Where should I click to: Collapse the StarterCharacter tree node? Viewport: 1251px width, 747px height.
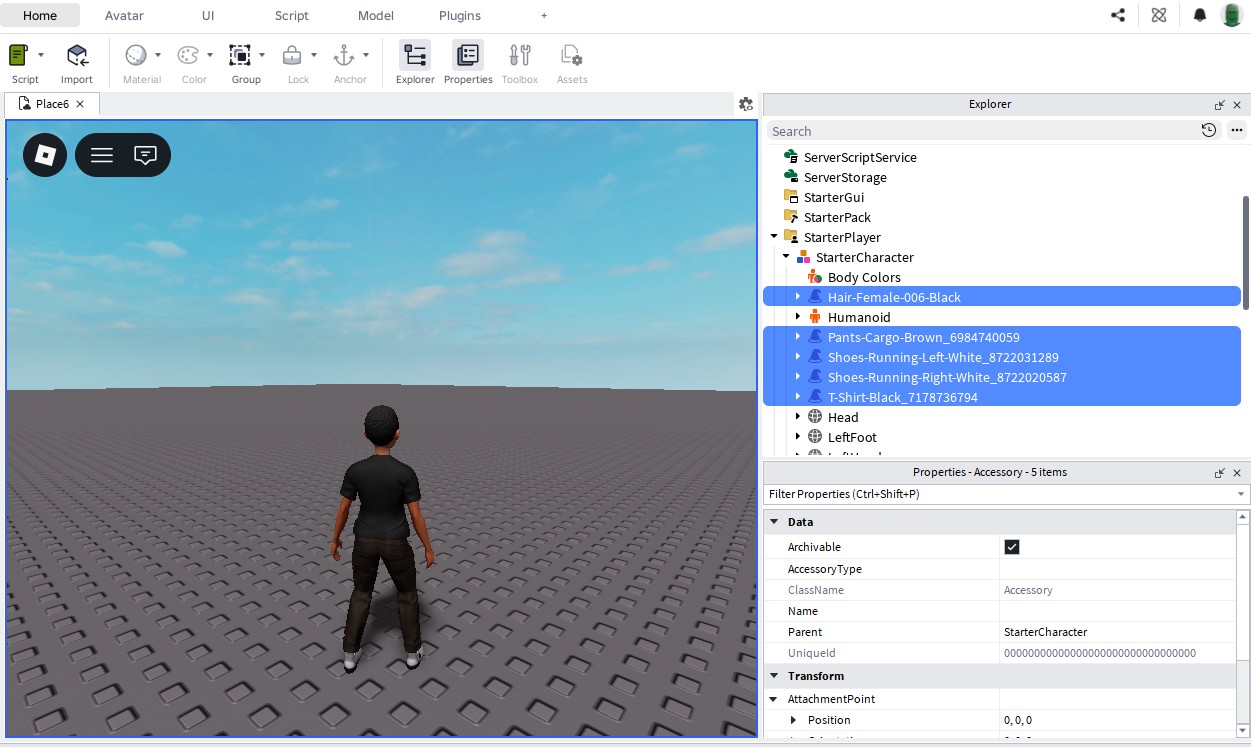click(786, 257)
